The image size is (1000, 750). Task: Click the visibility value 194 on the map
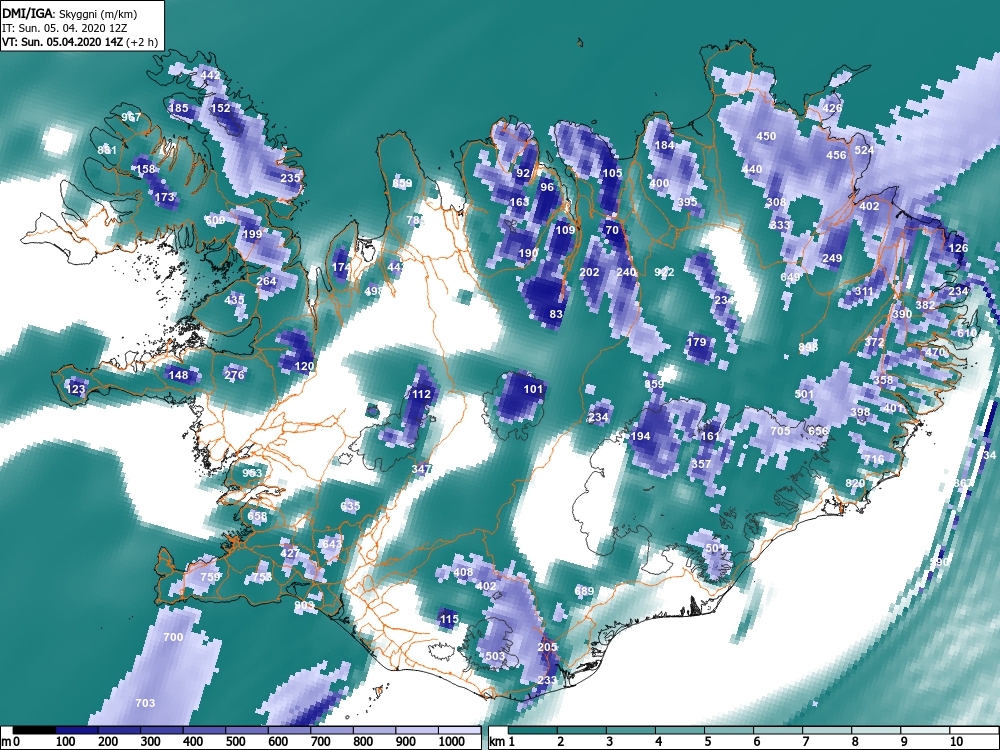[x=640, y=436]
